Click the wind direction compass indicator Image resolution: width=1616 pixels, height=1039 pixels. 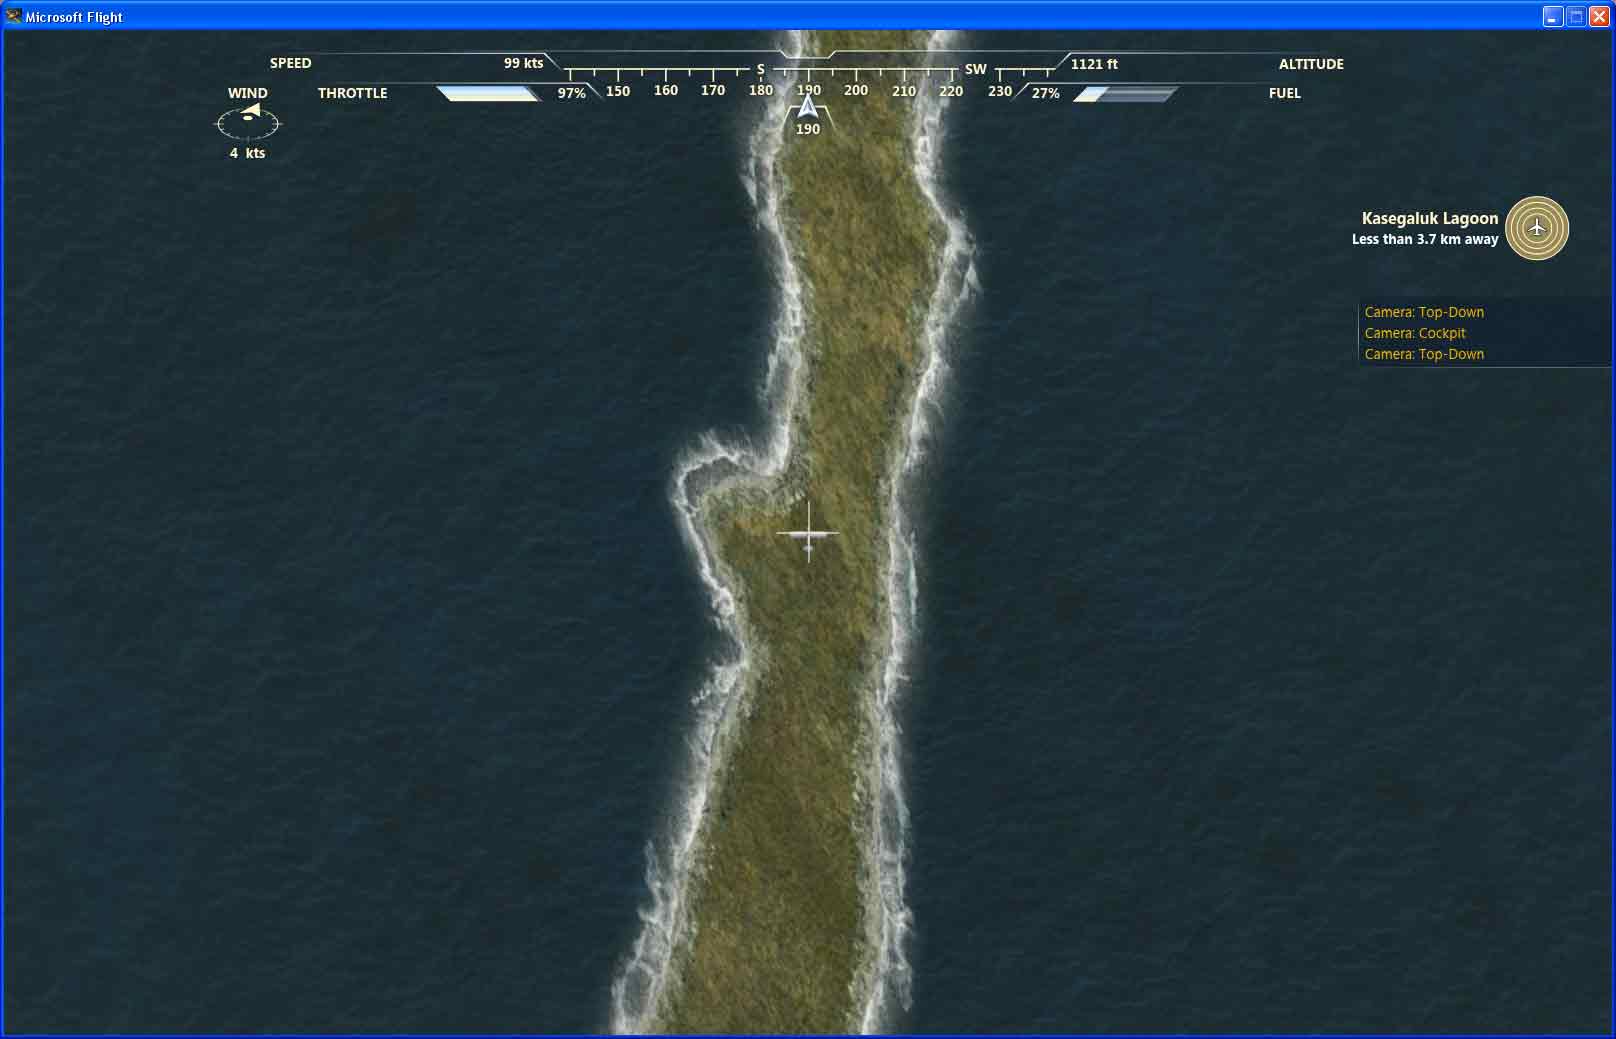coord(249,122)
